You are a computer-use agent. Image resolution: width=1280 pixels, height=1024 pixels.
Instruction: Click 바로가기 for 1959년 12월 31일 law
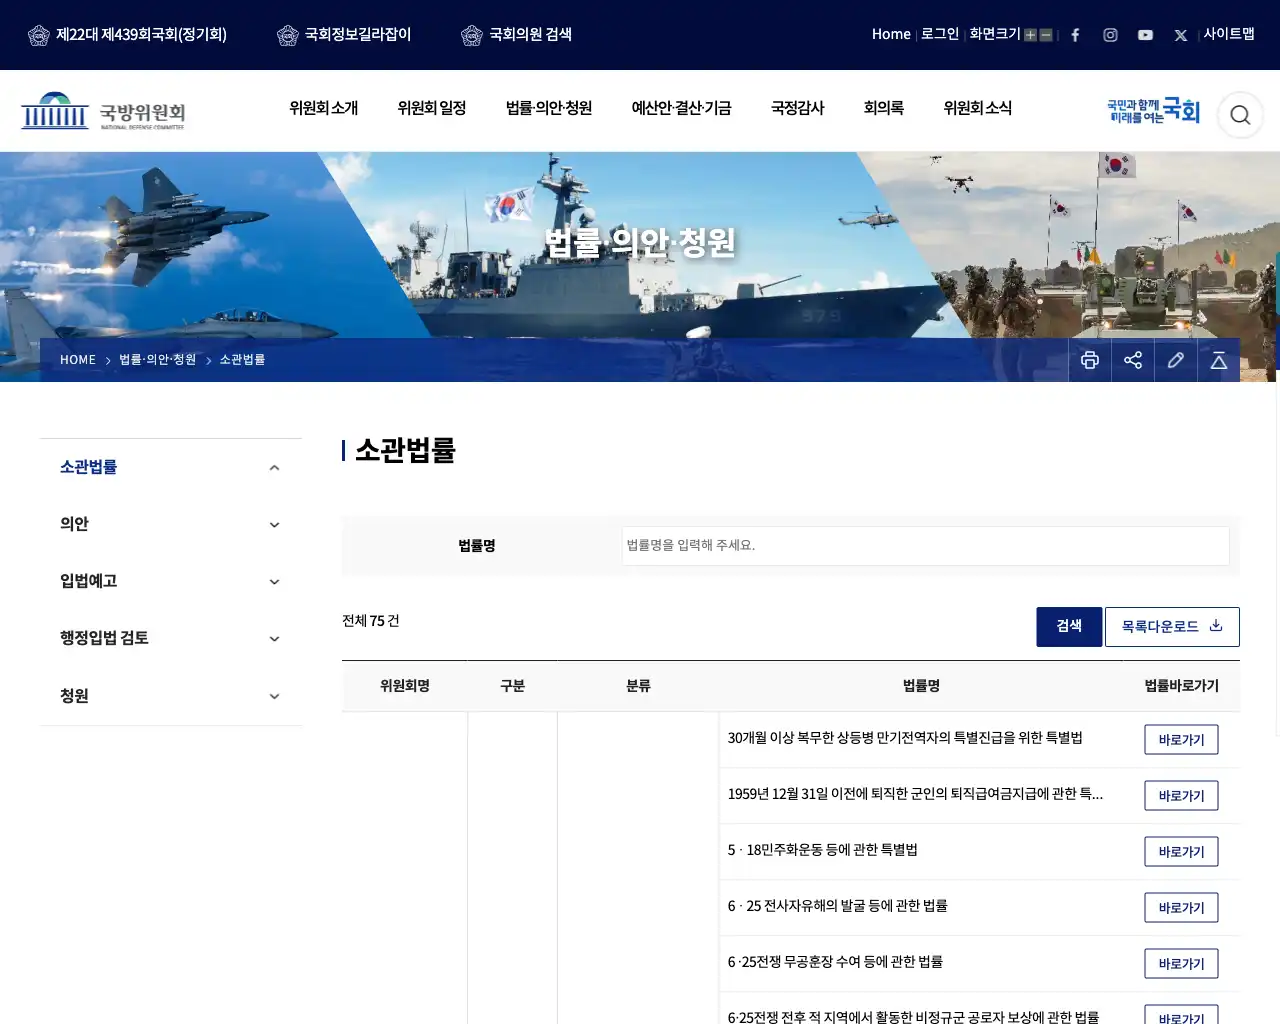coord(1181,796)
